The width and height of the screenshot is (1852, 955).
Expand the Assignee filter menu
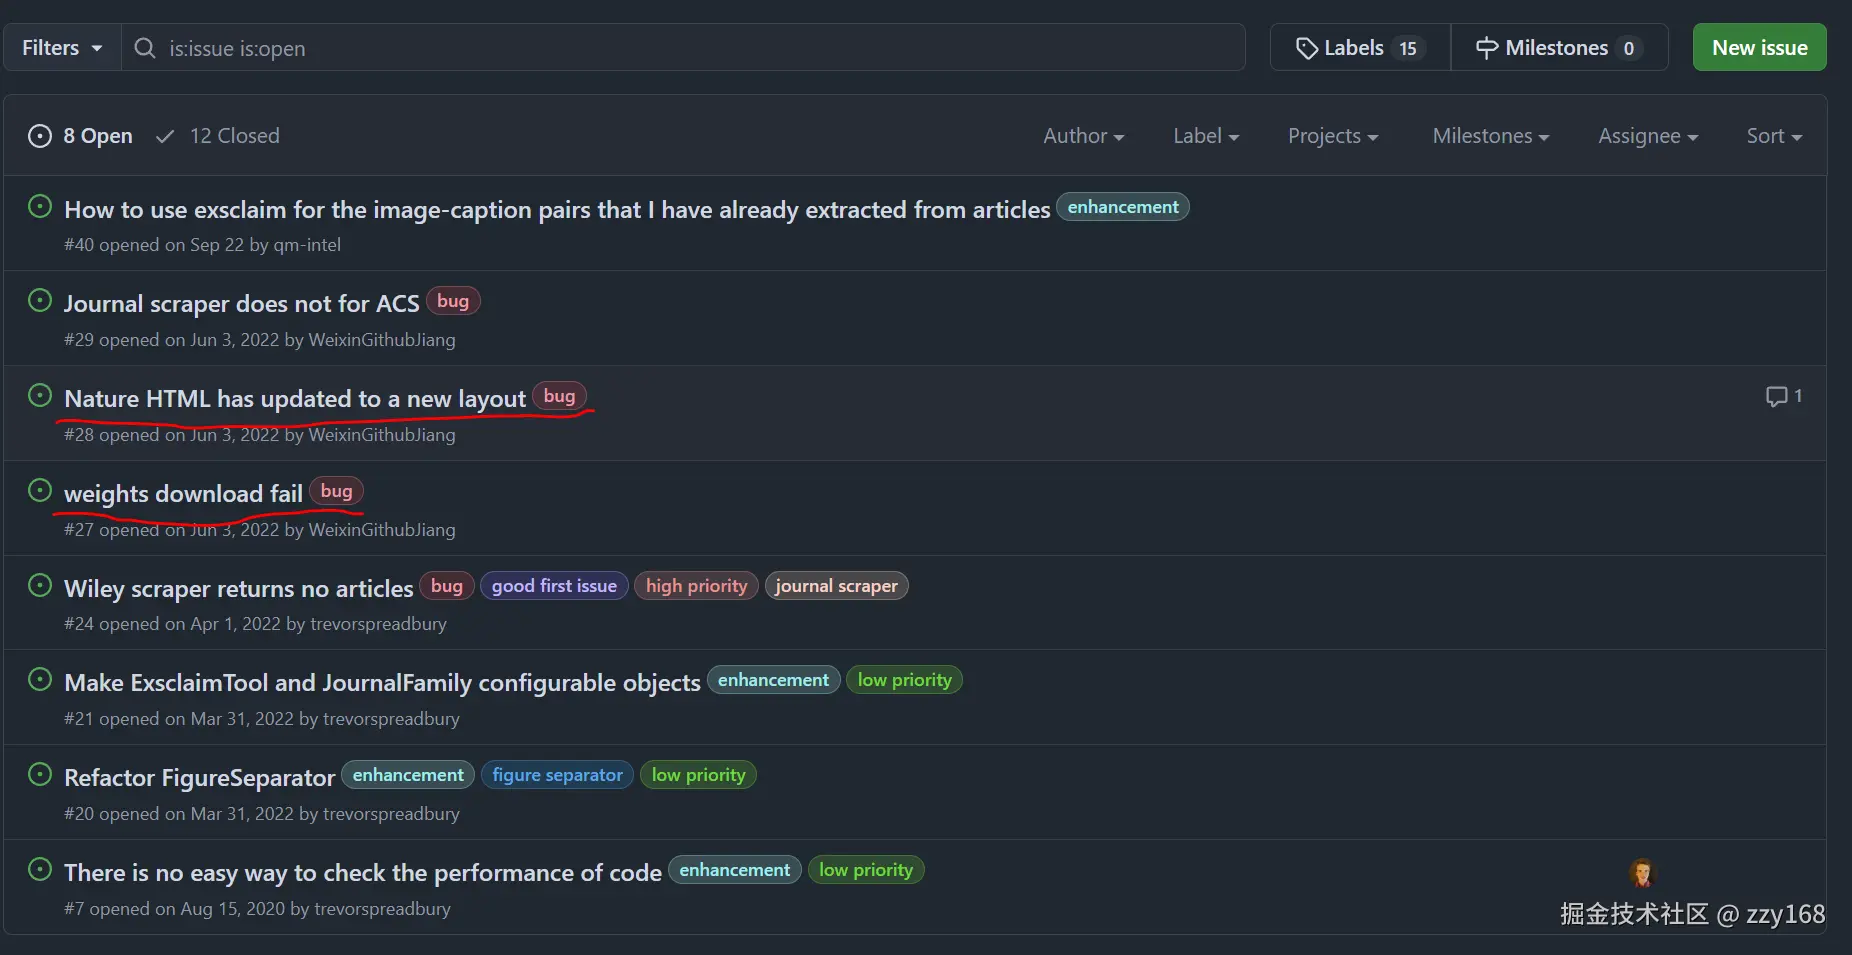pyautogui.click(x=1647, y=136)
